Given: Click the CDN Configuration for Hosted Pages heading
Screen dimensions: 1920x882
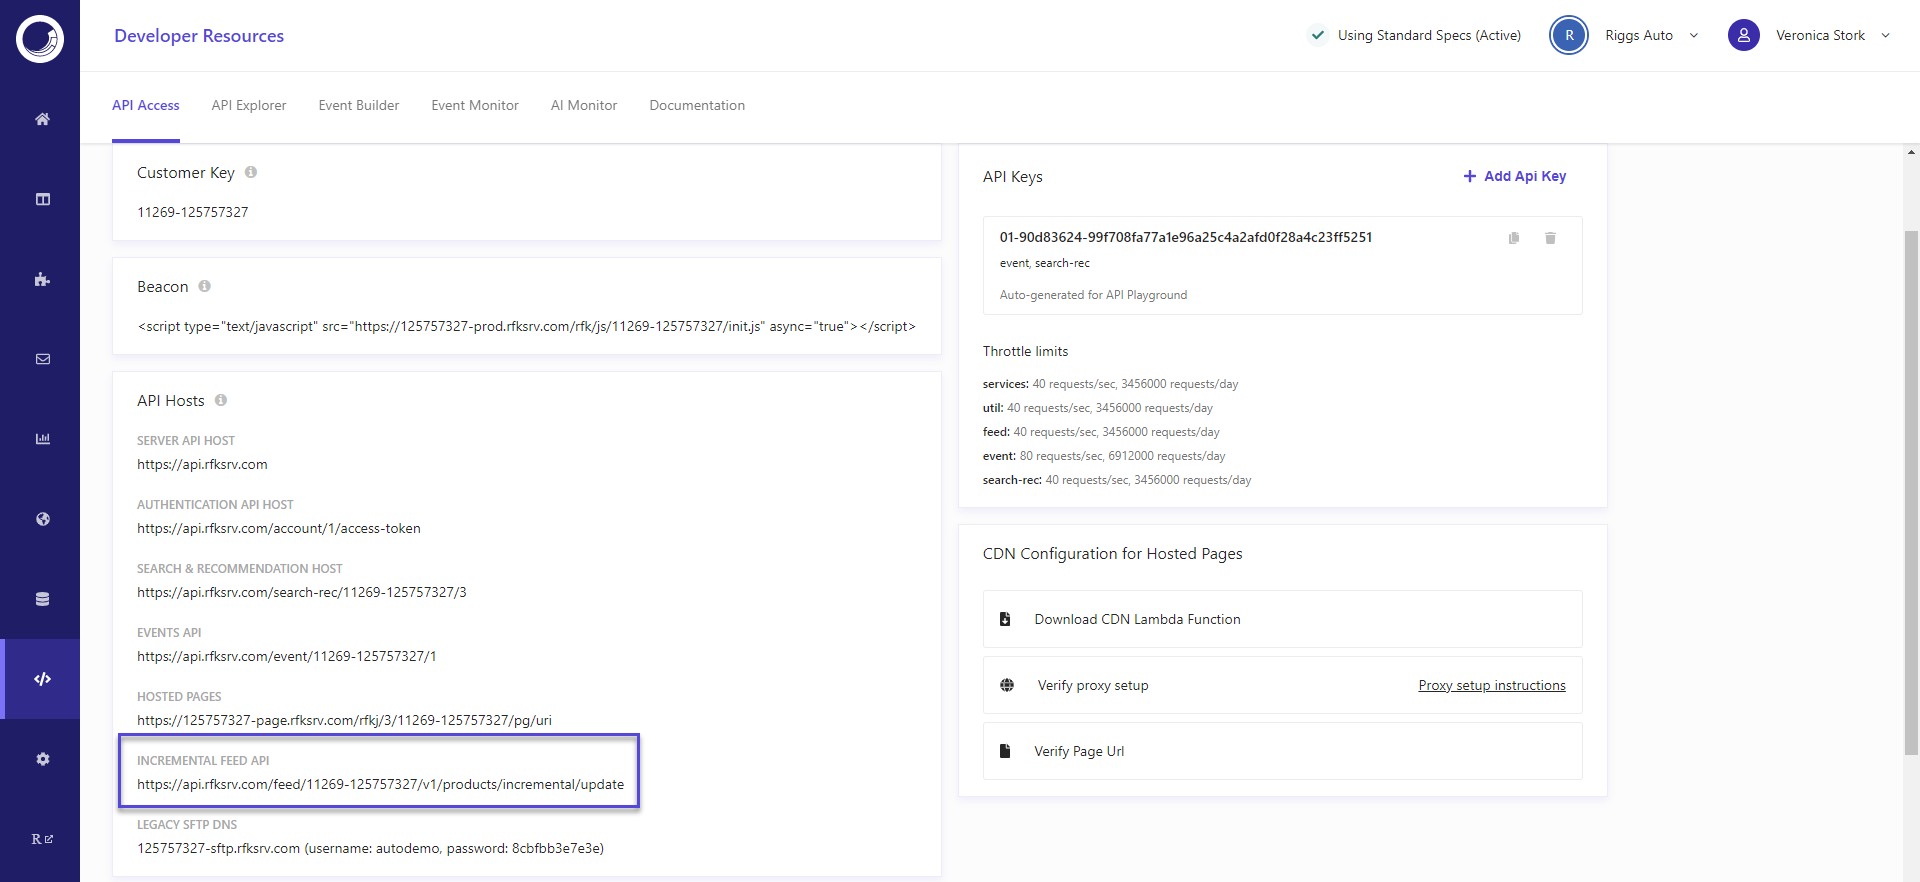Looking at the screenshot, I should click(x=1113, y=554).
